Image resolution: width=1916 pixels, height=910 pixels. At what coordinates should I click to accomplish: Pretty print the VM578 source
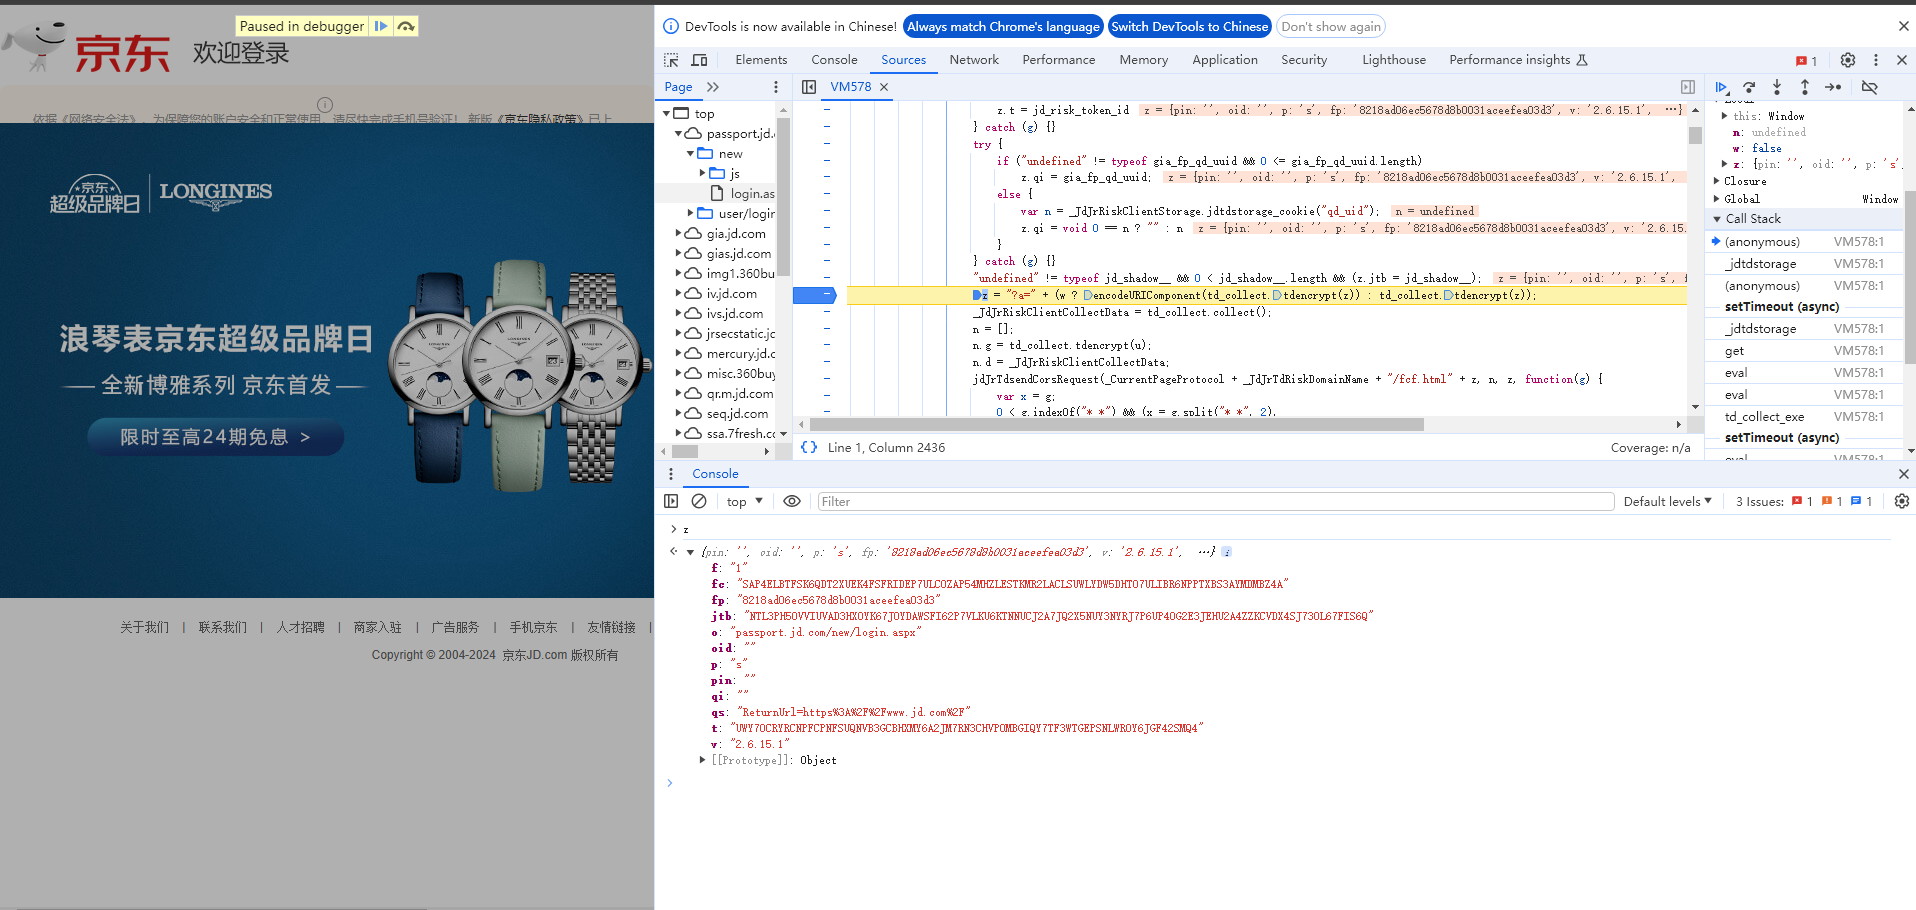point(809,448)
